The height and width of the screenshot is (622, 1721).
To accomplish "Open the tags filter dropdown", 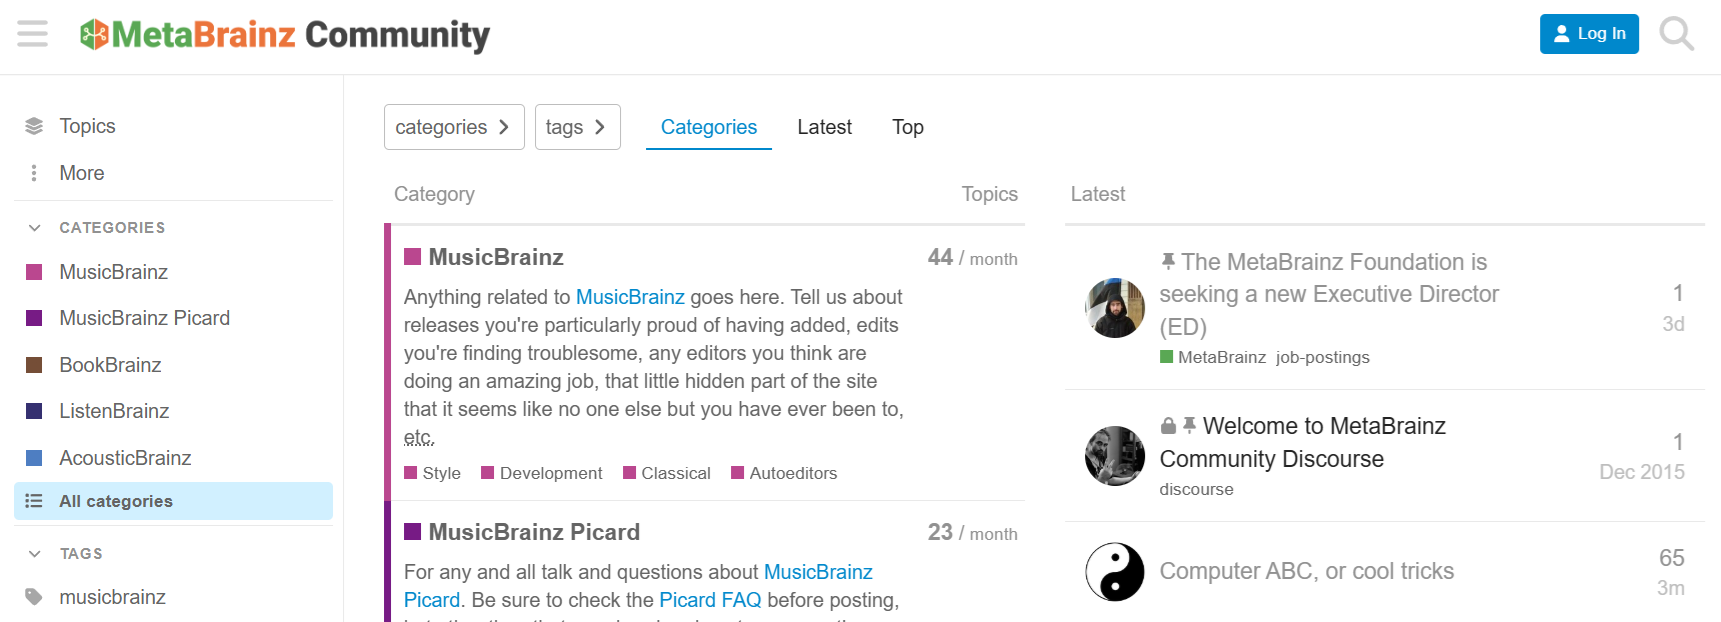I will (x=577, y=127).
